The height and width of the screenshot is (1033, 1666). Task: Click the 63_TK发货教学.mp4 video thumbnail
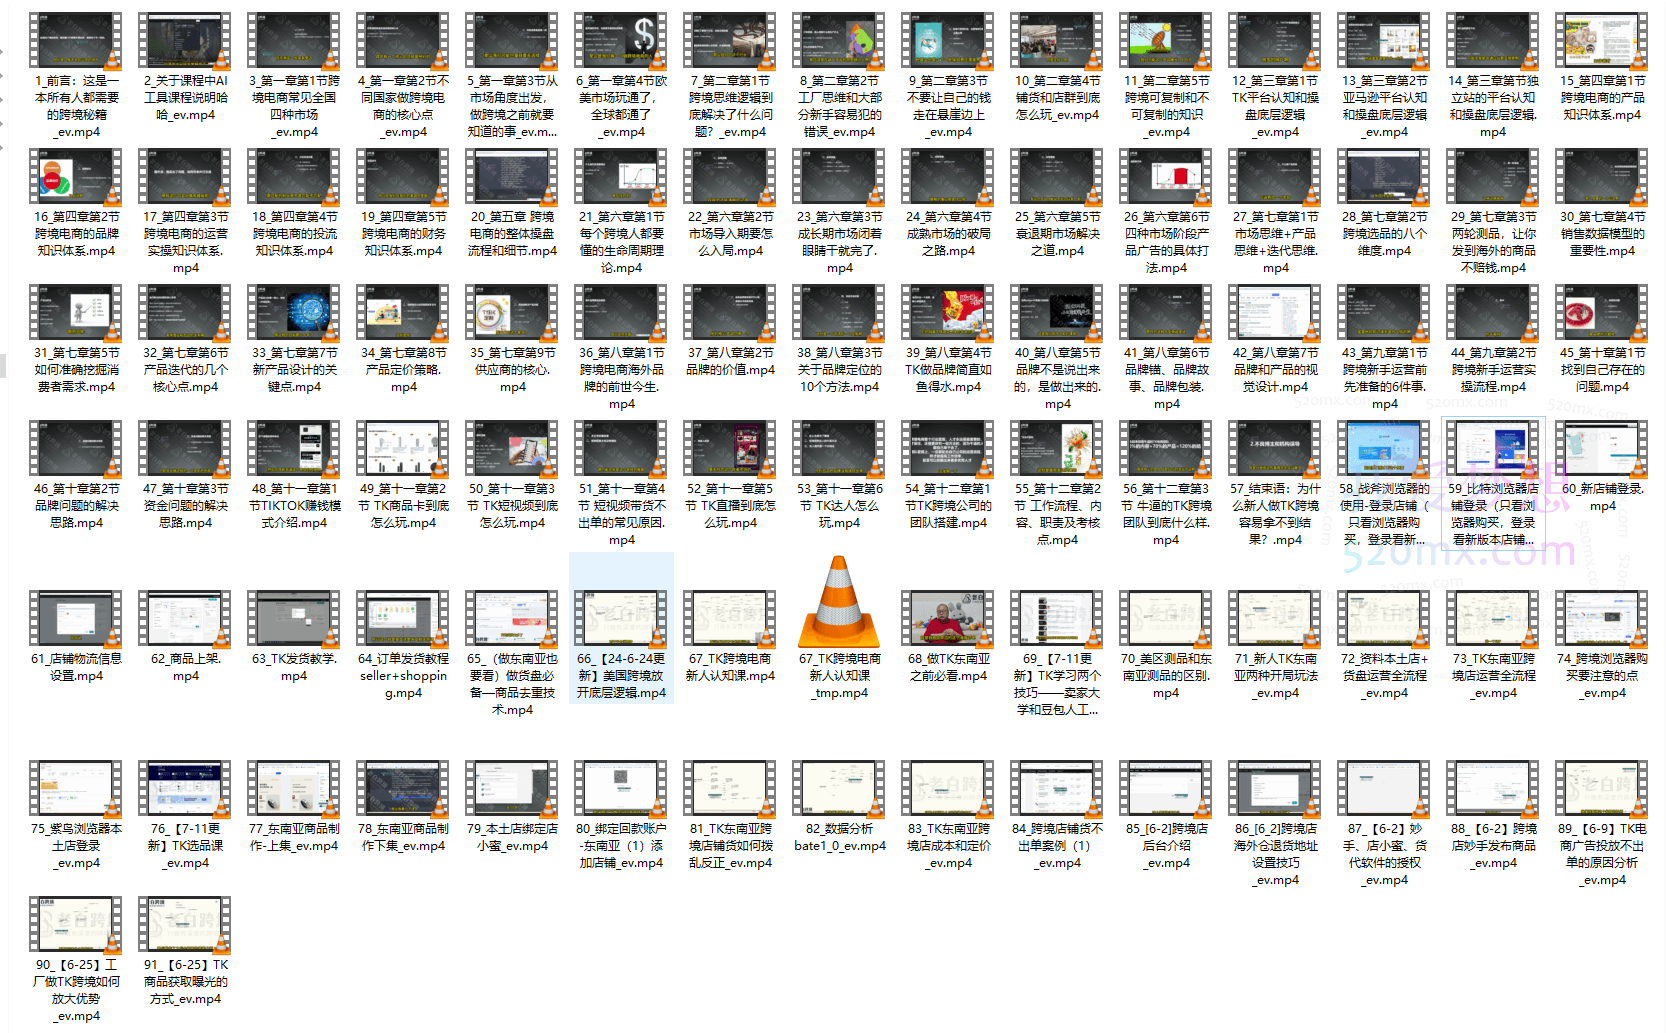(x=294, y=619)
